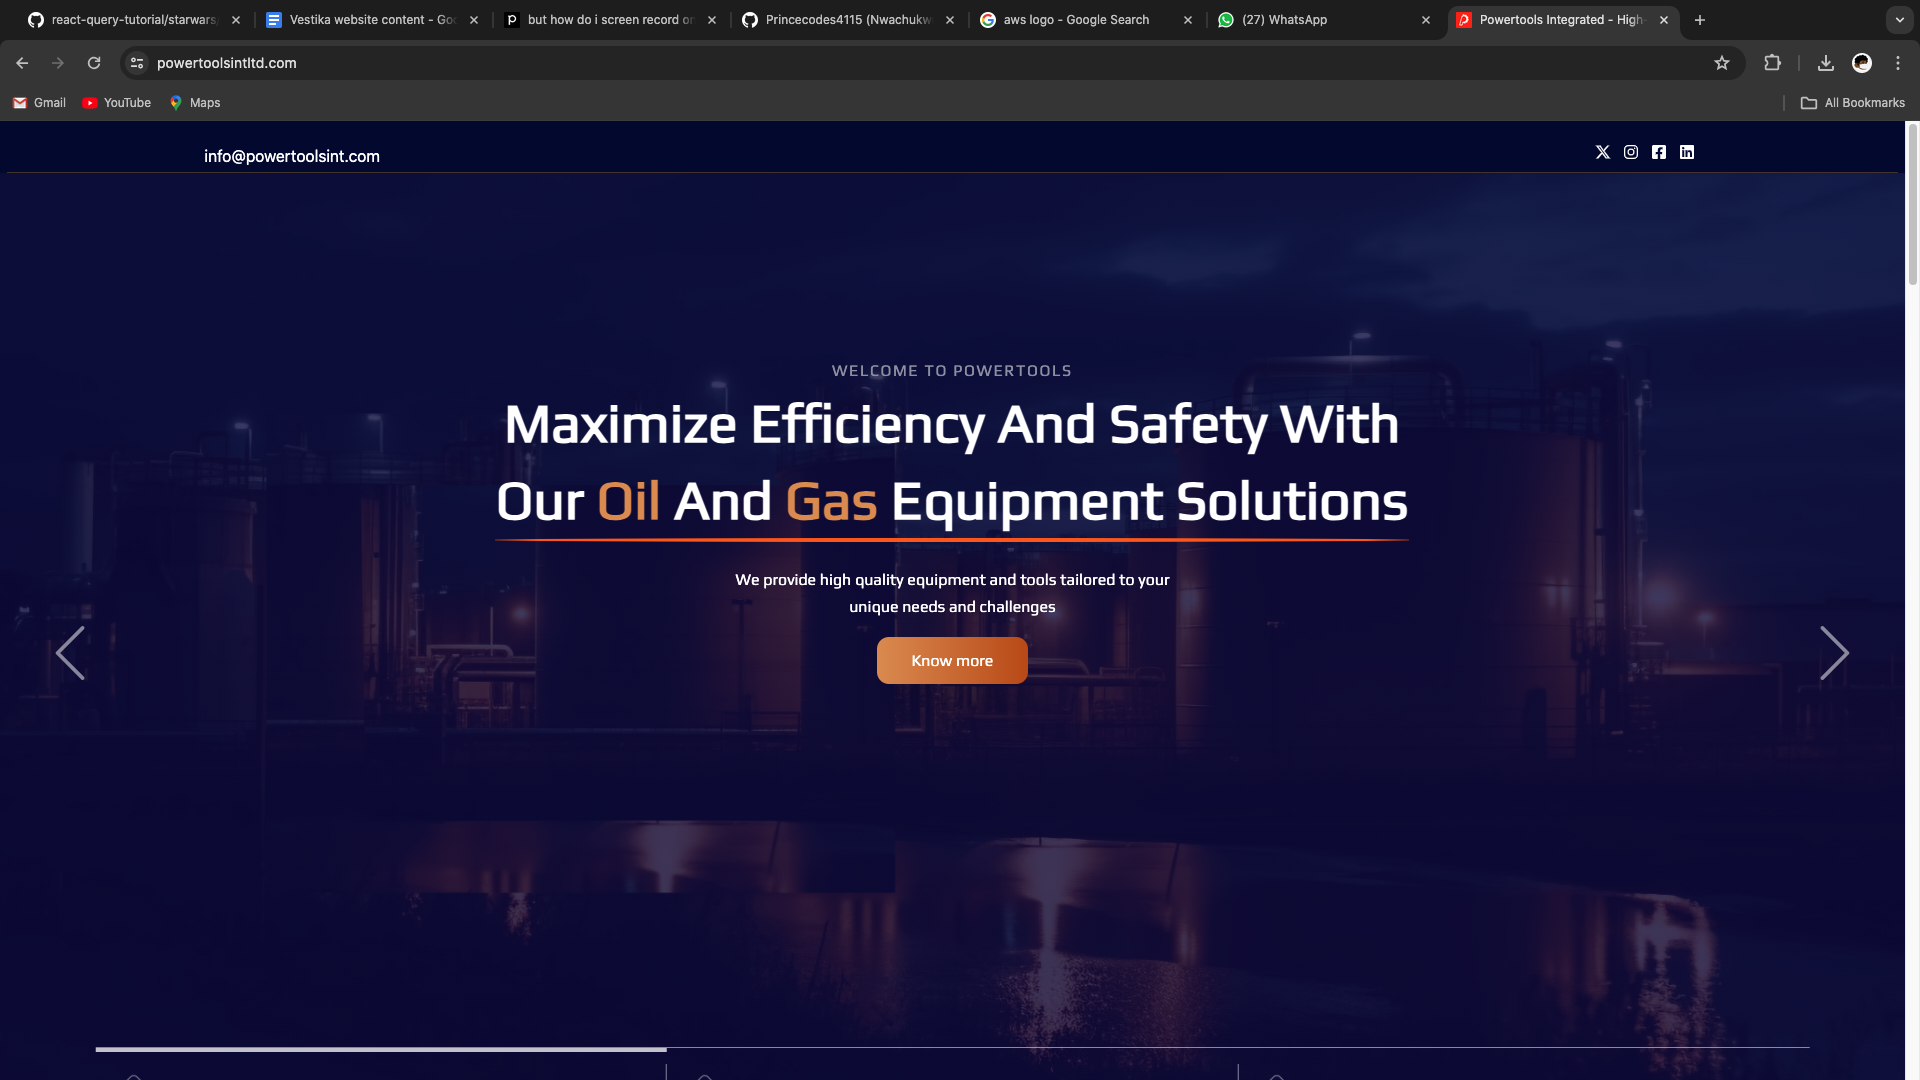Close the Powertools Integrated tab
The height and width of the screenshot is (1080, 1920).
point(1664,20)
